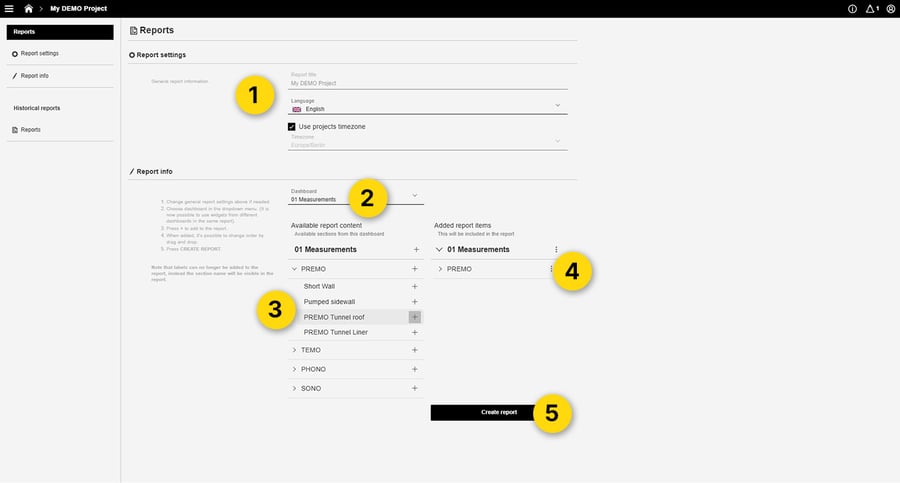Click the Report title input field

click(x=428, y=83)
